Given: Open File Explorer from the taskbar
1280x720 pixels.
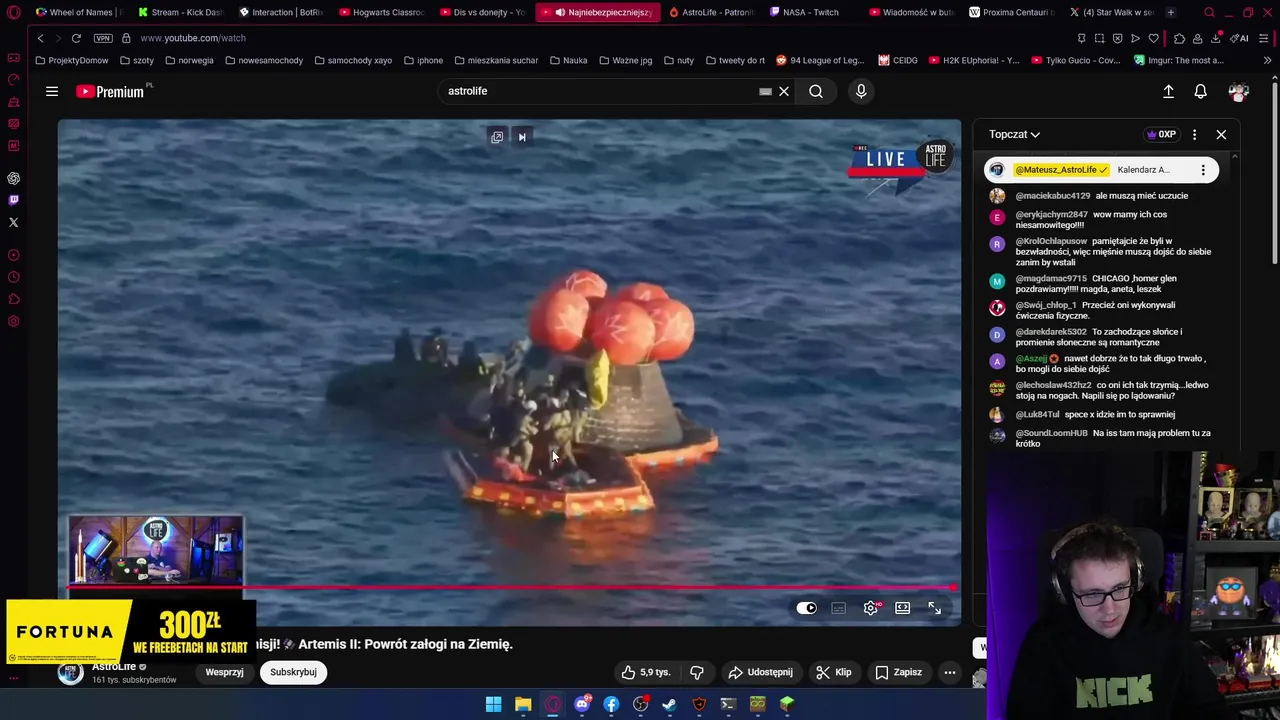Looking at the screenshot, I should (523, 704).
